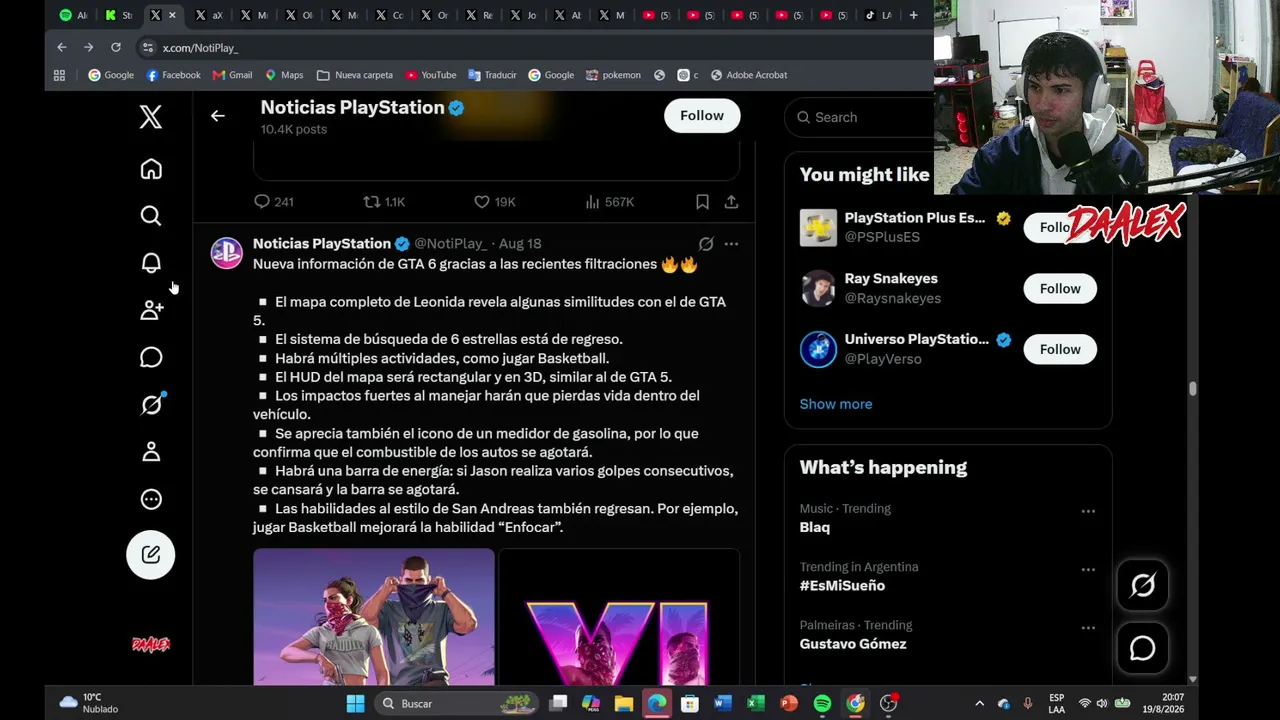This screenshot has height=720, width=1280.
Task: Open Chat messages icon in sidebar
Action: [x=151, y=357]
